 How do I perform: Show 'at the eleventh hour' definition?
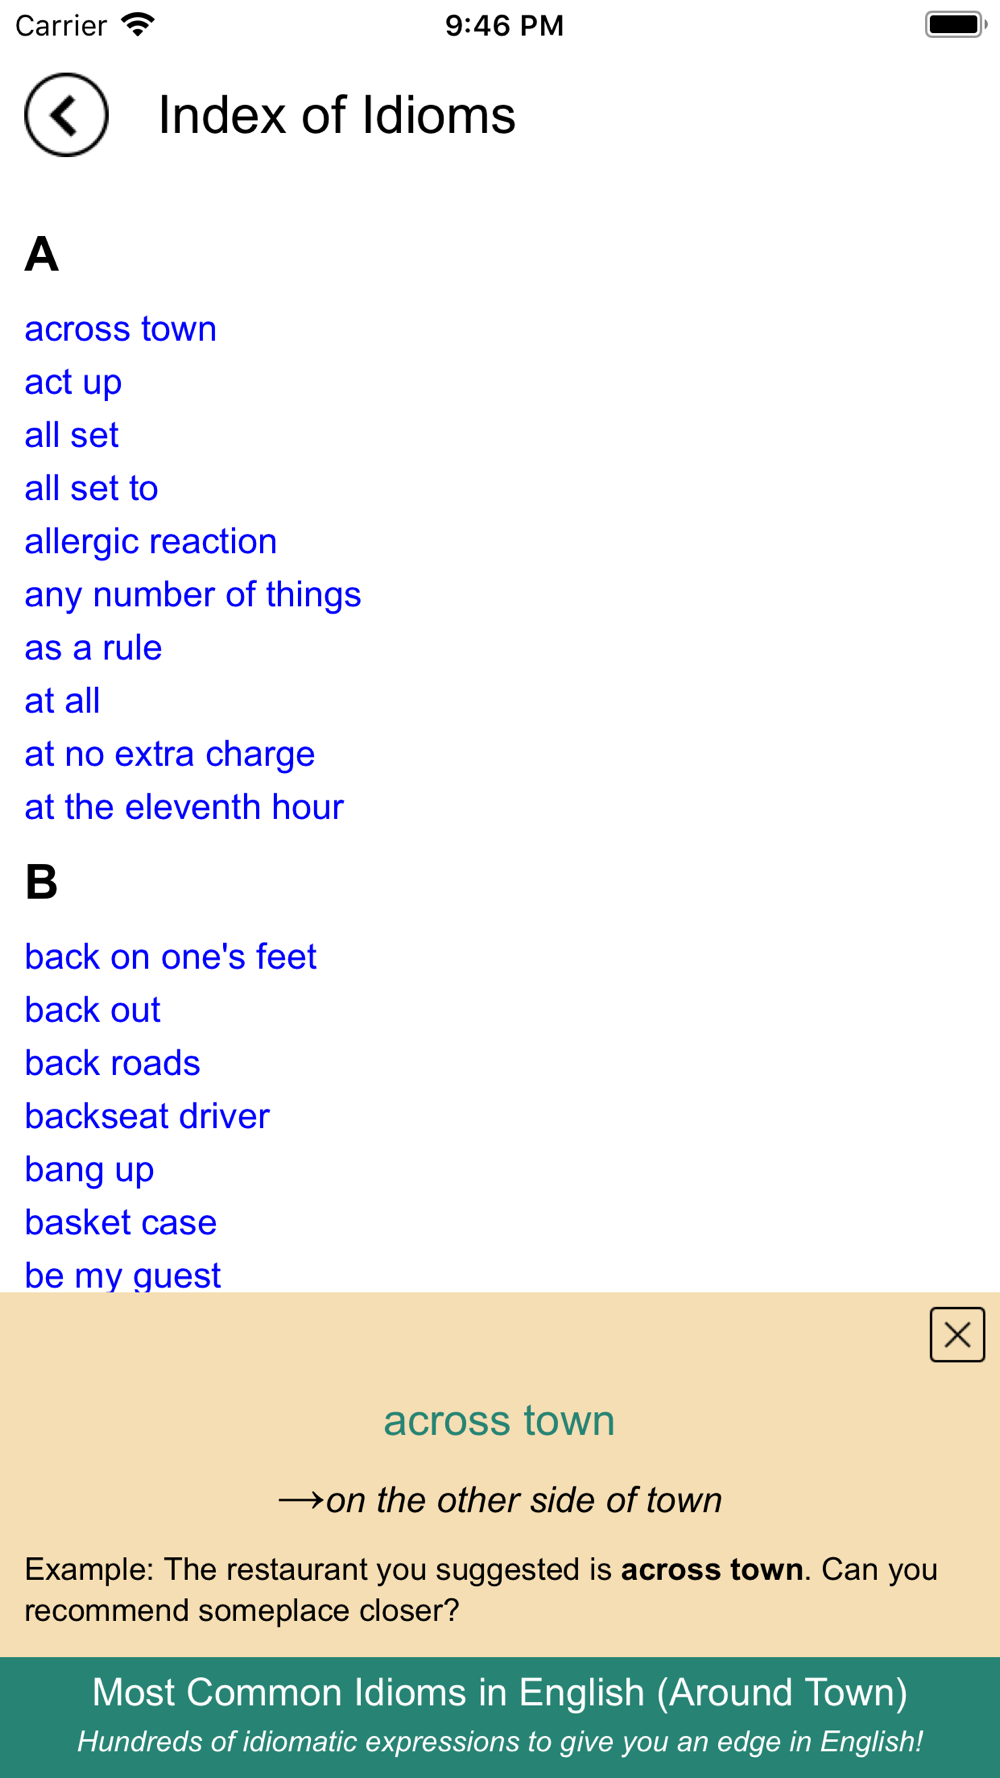[x=184, y=806]
